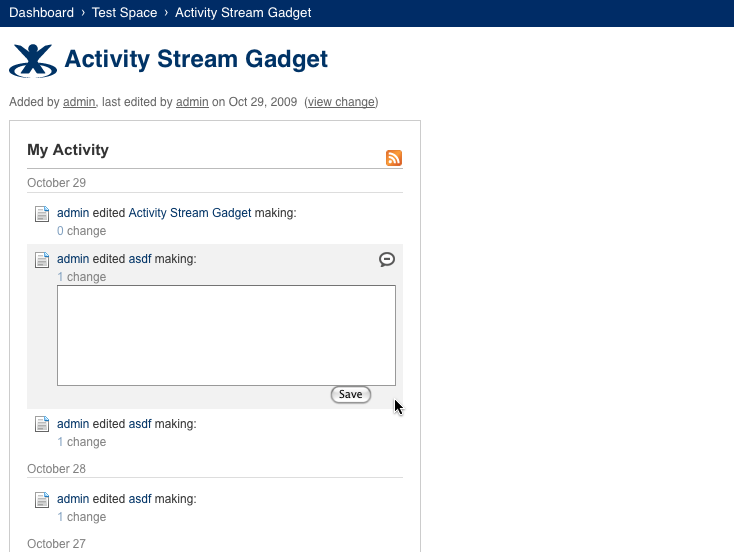Open admin profile after 'last edited by'
The image size is (734, 552).
[192, 102]
